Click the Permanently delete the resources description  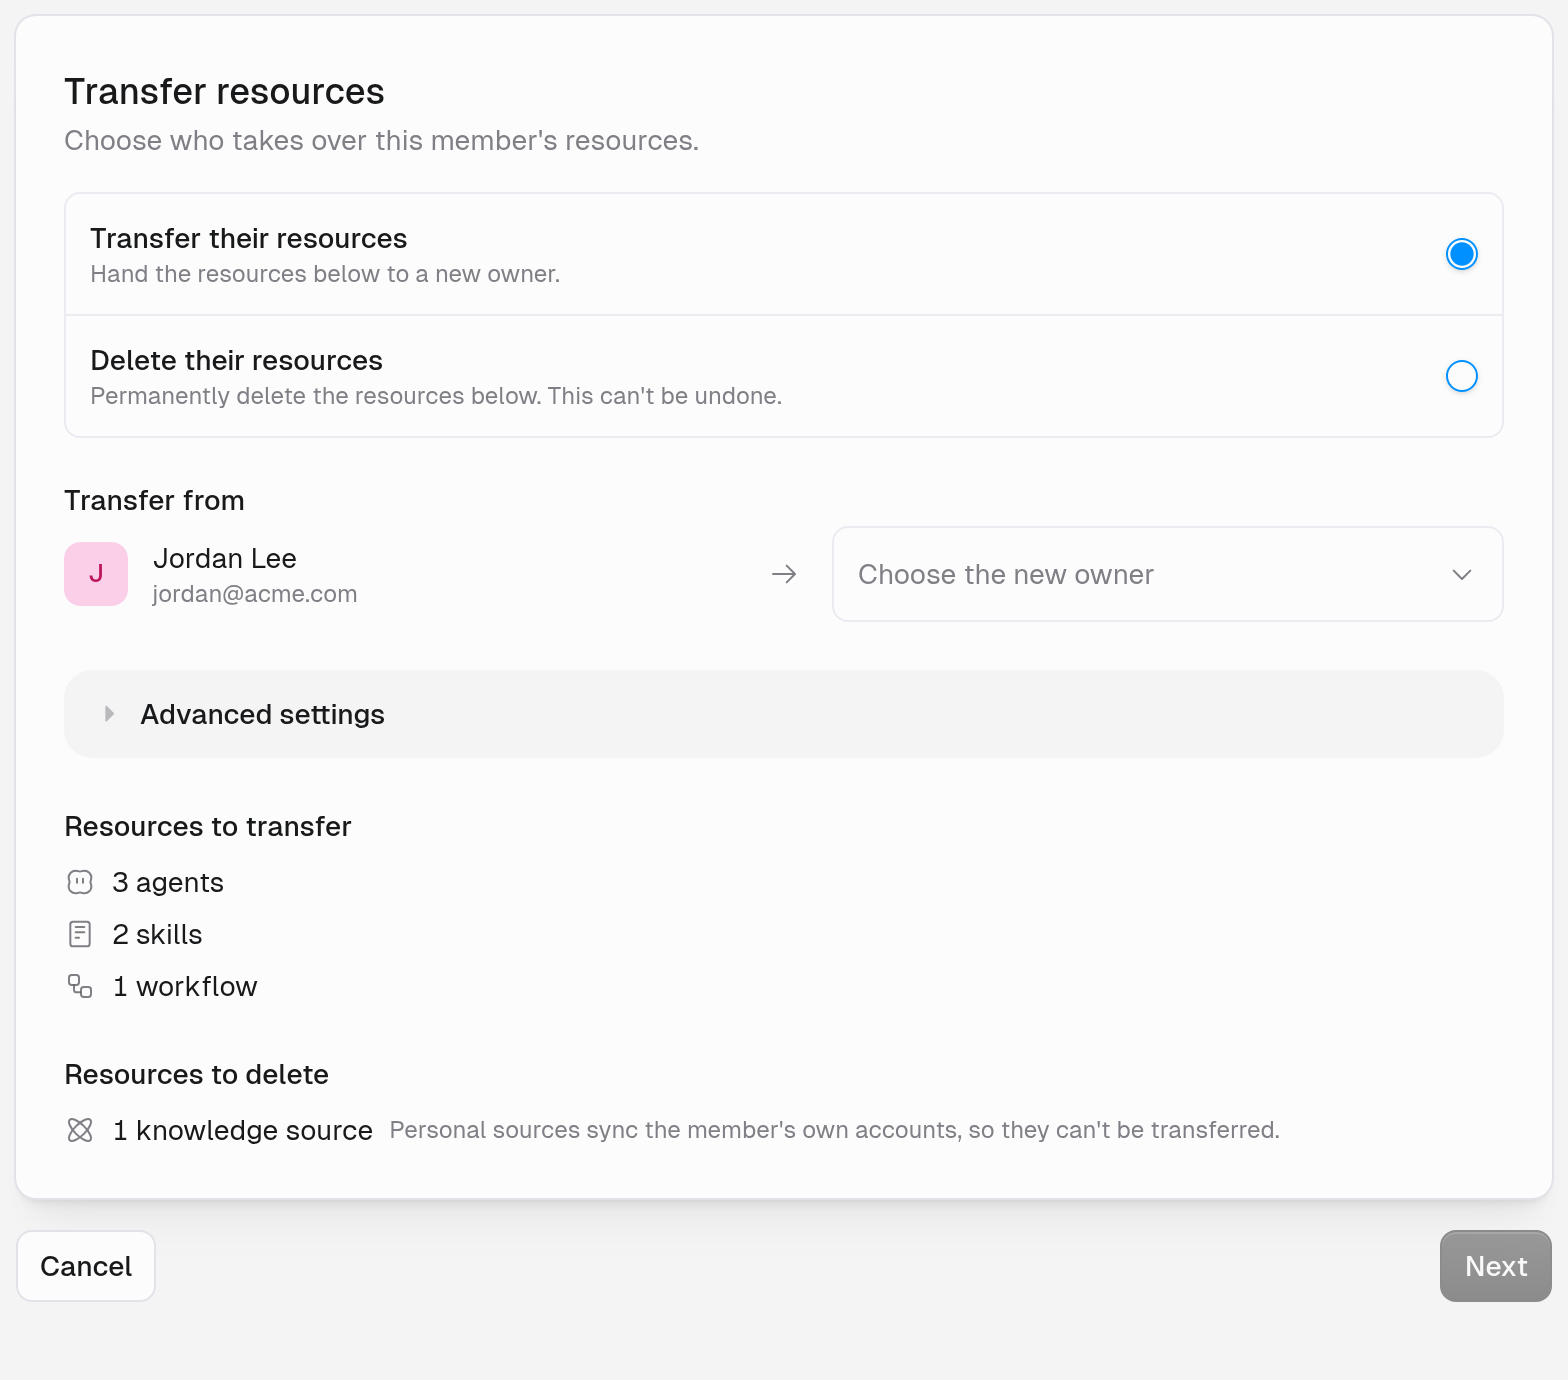coord(436,396)
